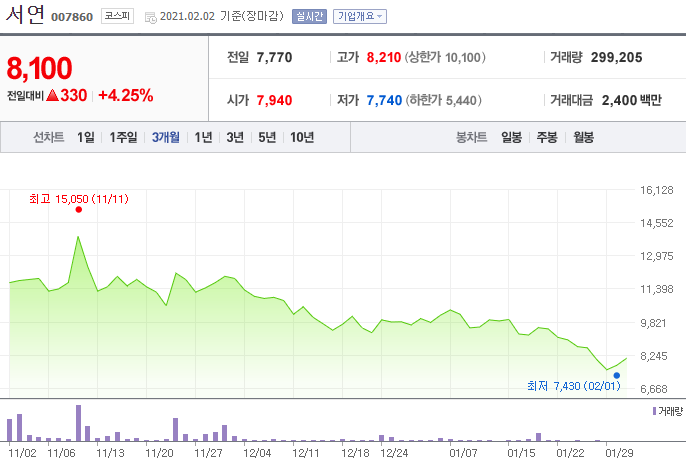Select the 3년 line chart tab
This screenshot has width=686, height=461.
pos(235,137)
